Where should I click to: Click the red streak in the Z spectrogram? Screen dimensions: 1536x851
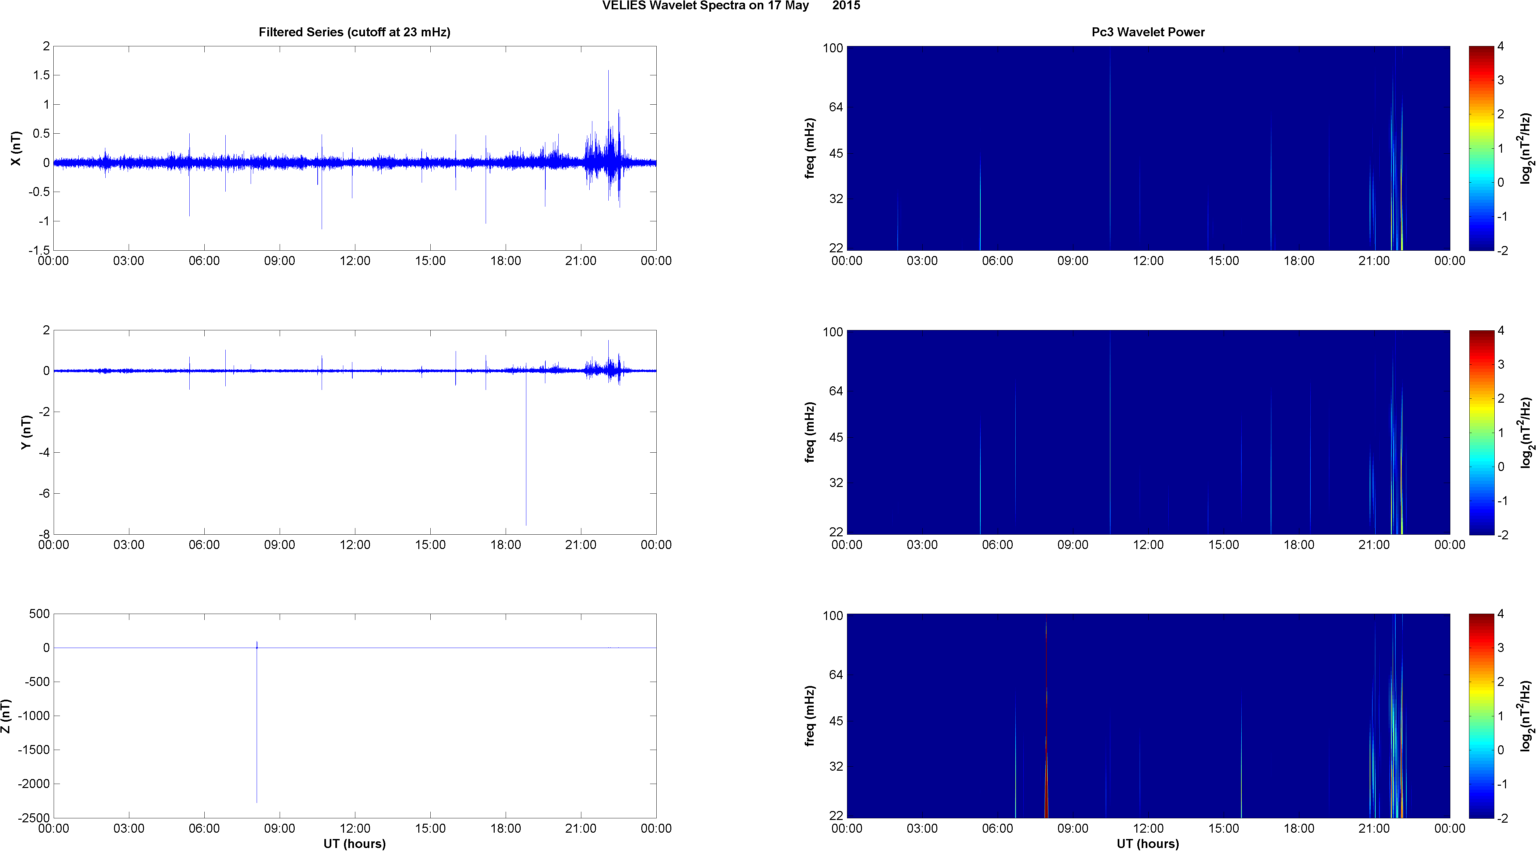point(1046,720)
